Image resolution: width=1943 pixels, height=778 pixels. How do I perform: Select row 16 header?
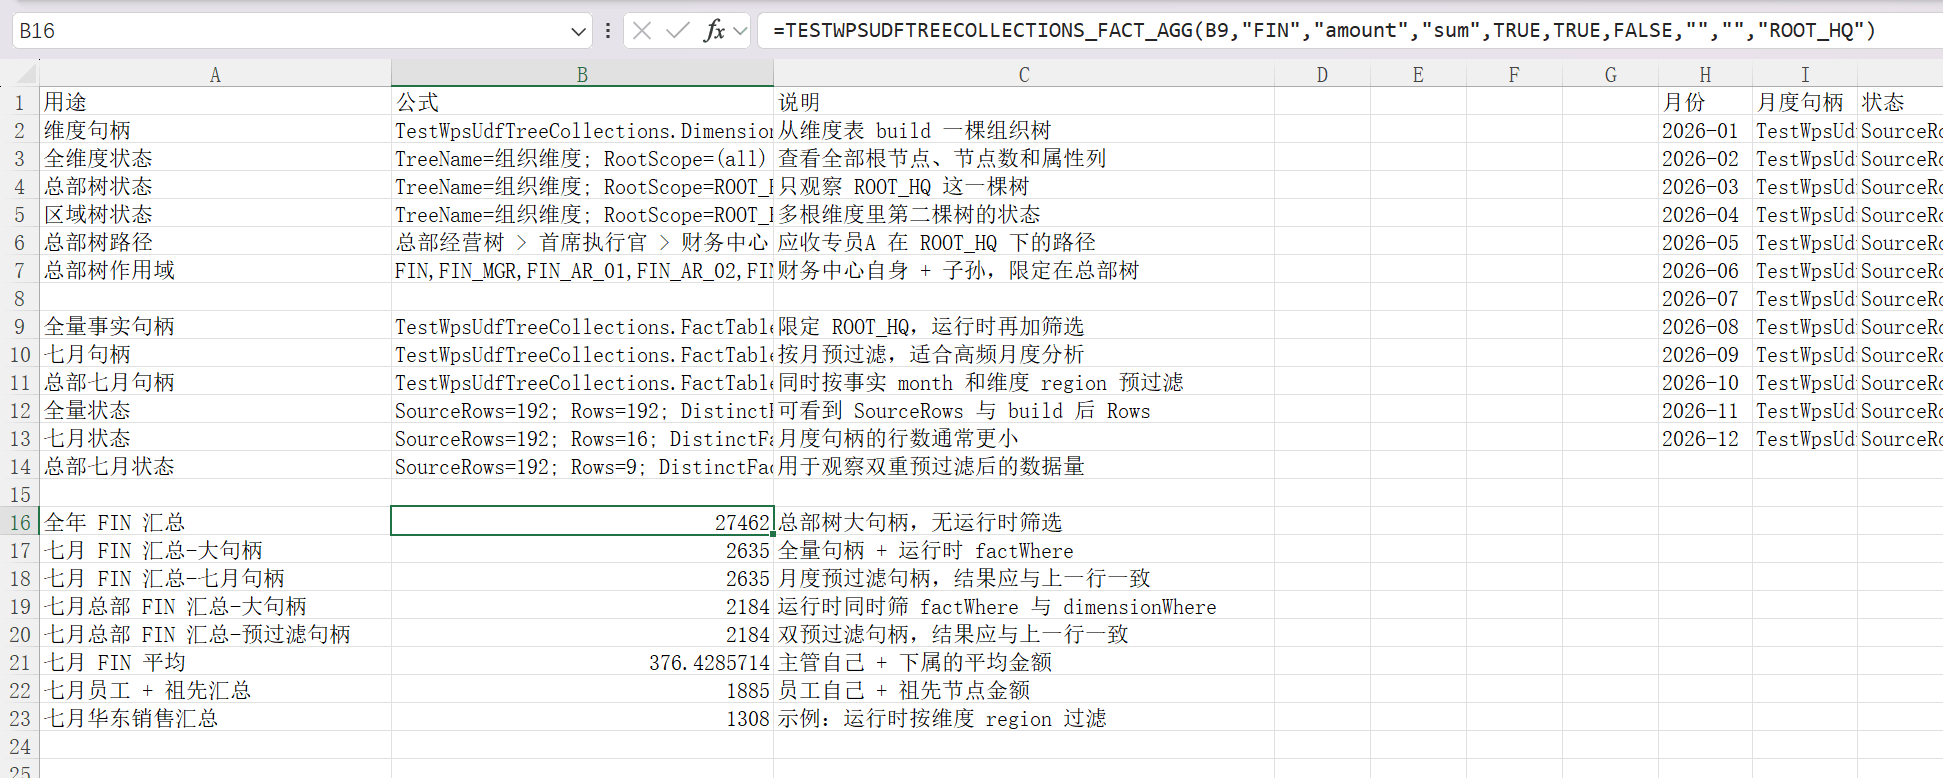pyautogui.click(x=20, y=522)
